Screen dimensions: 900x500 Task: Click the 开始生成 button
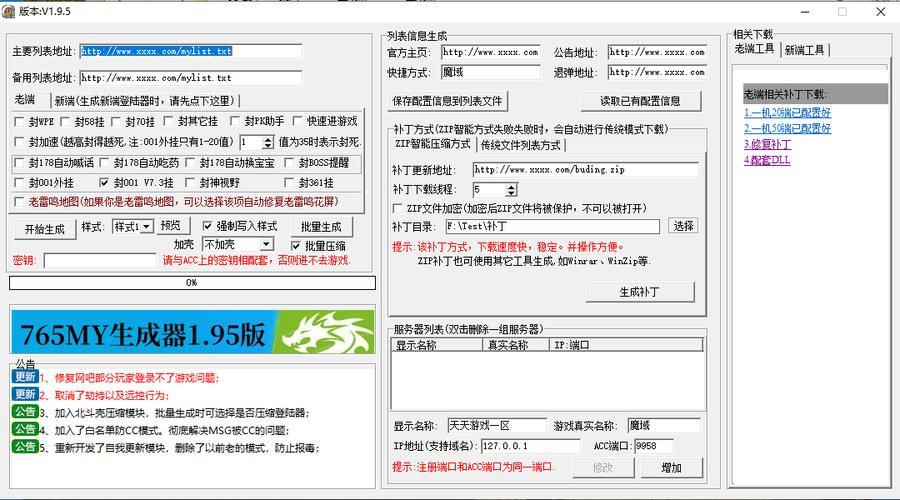[x=44, y=228]
